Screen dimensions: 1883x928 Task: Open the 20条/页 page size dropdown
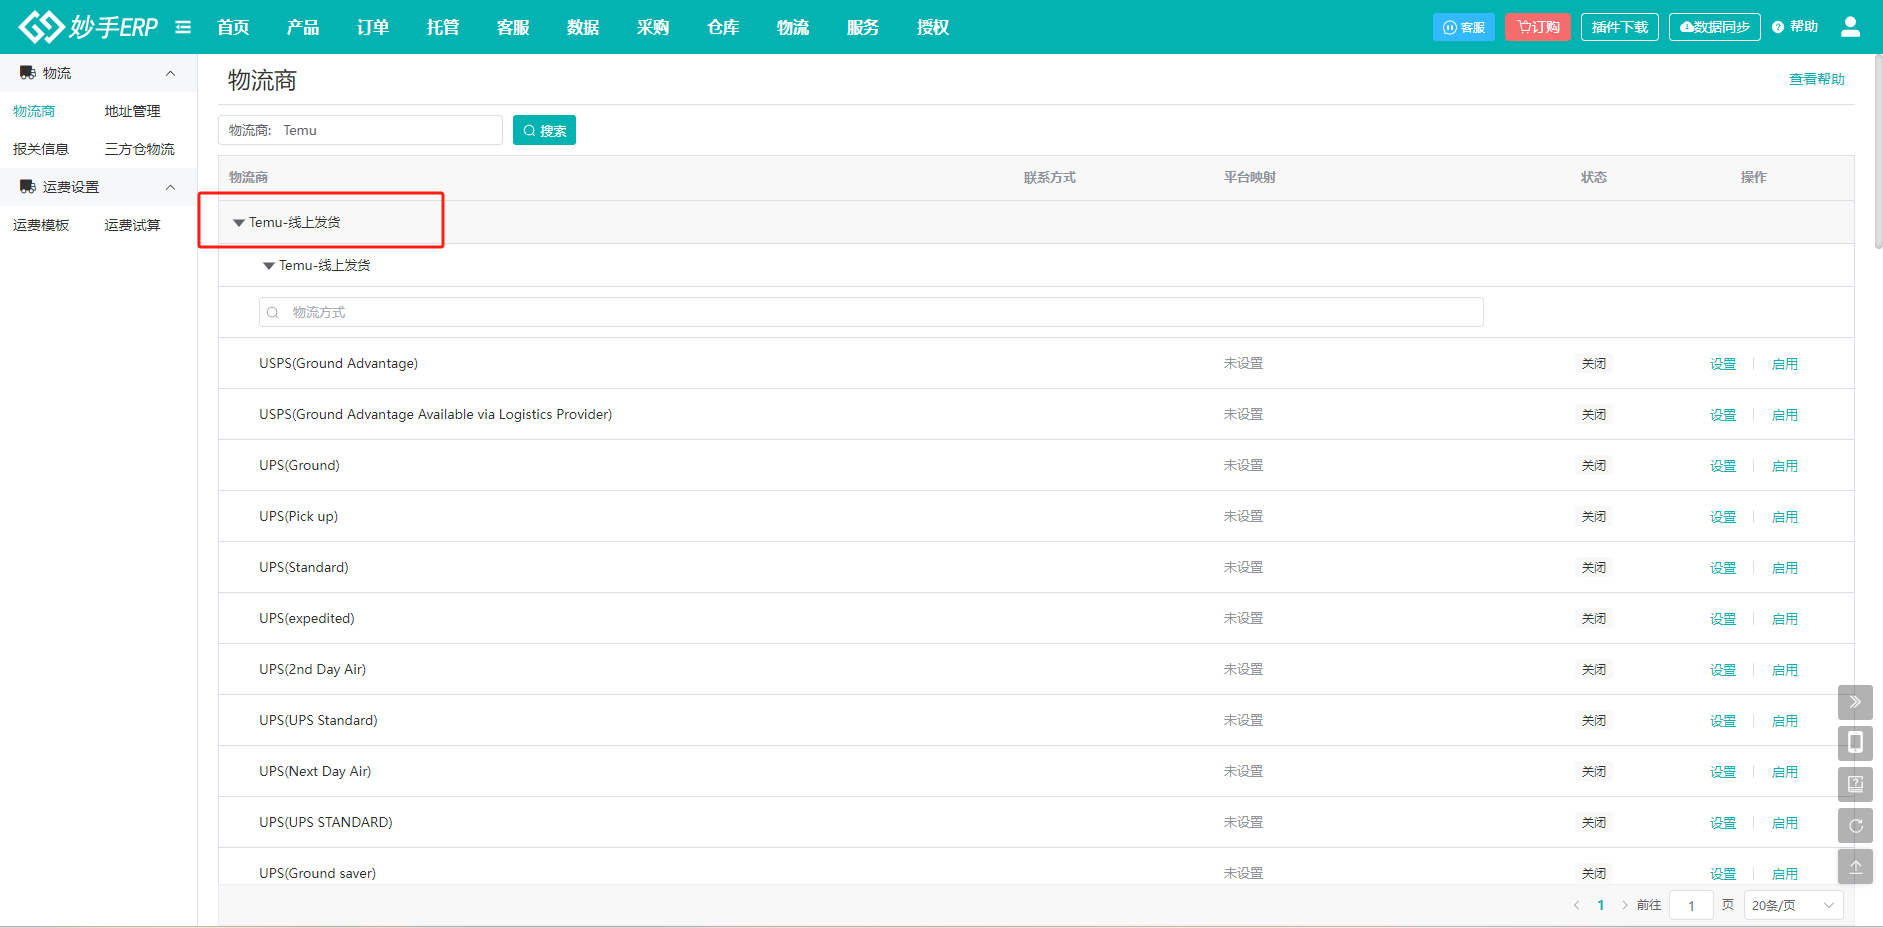tap(1792, 905)
